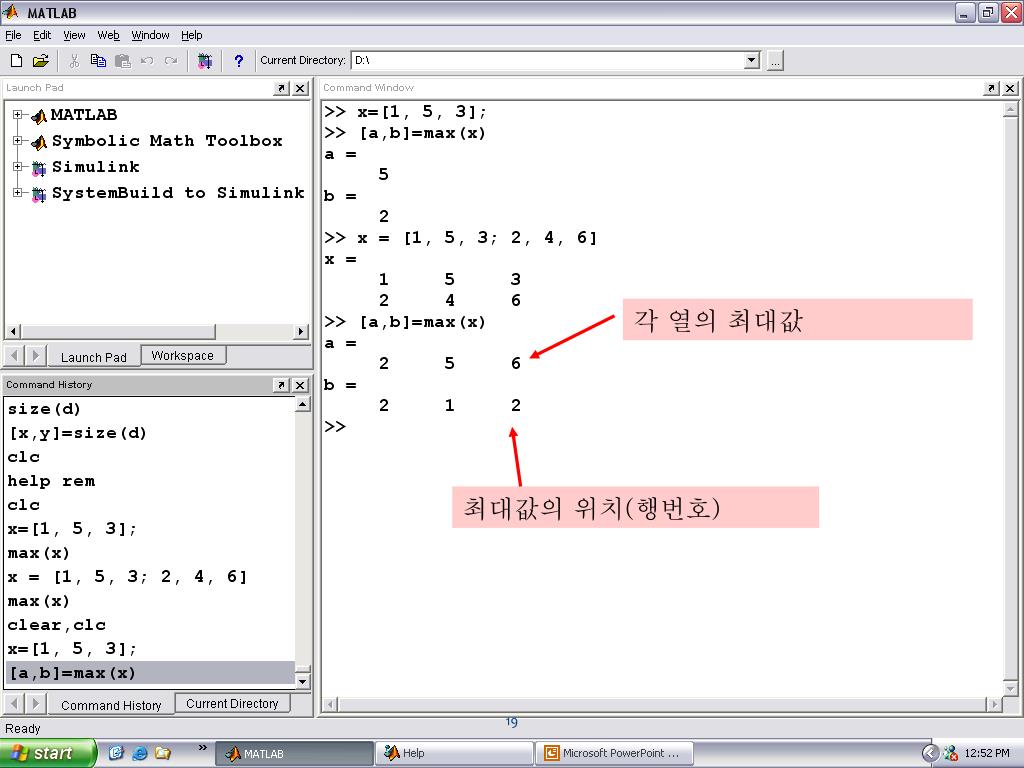The image size is (1024, 768).
Task: Select Symbolic Math Toolbox in Launch Pad
Action: point(167,141)
